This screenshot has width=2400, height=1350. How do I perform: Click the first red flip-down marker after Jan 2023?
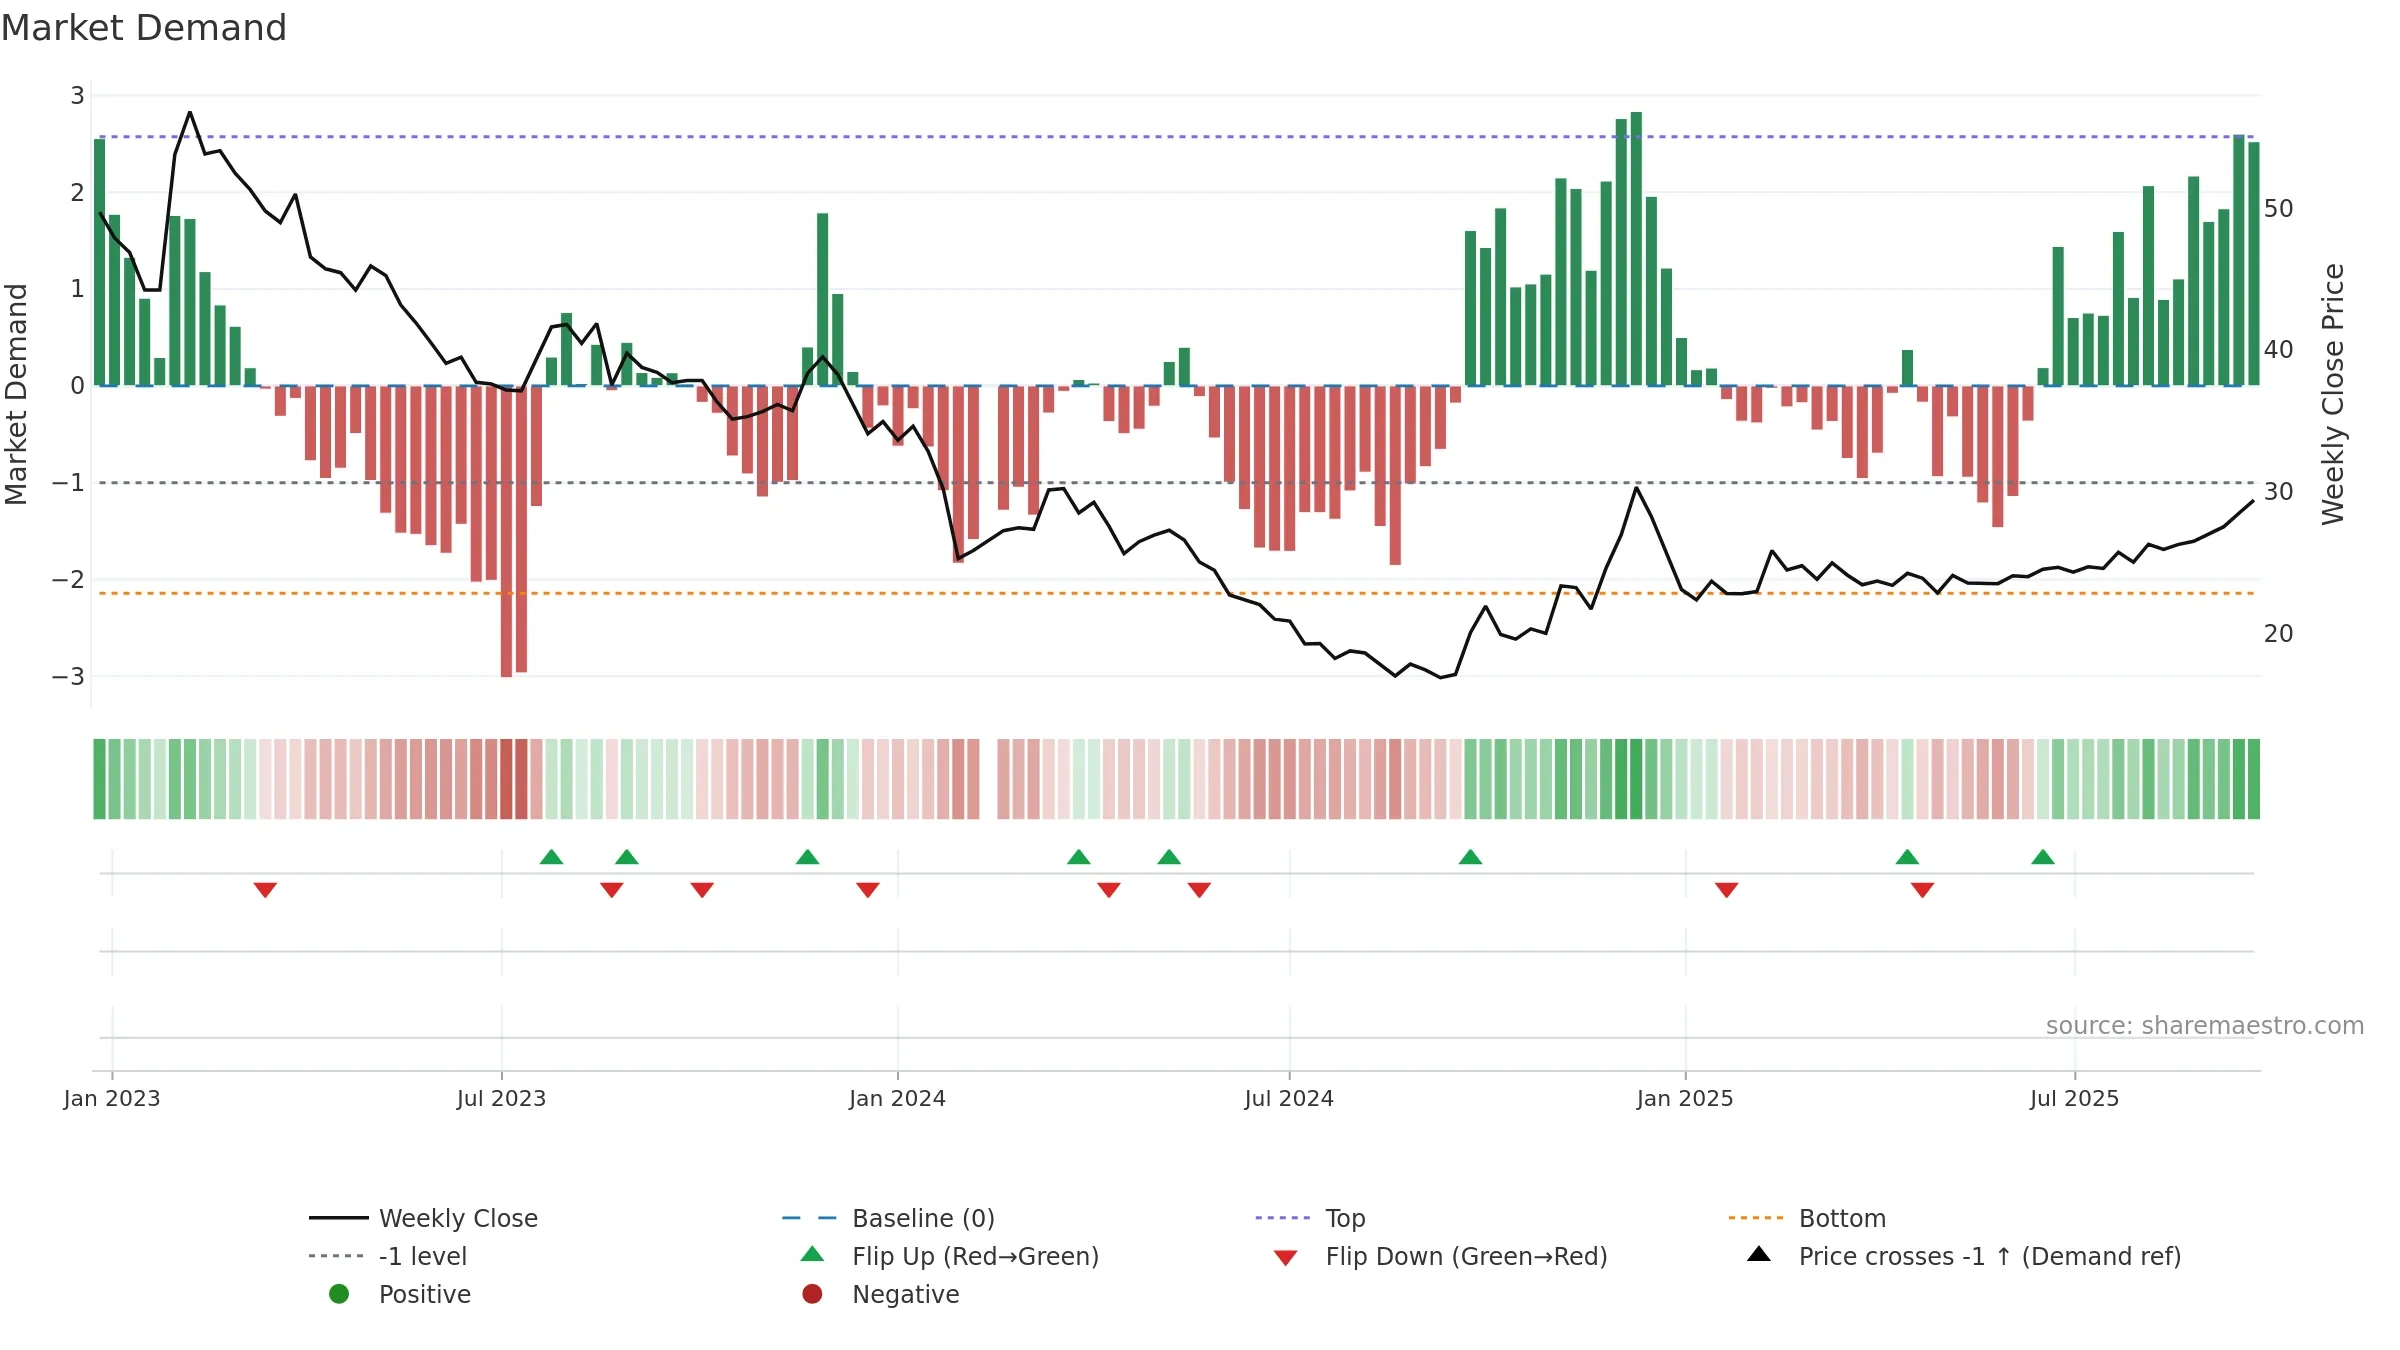click(265, 890)
